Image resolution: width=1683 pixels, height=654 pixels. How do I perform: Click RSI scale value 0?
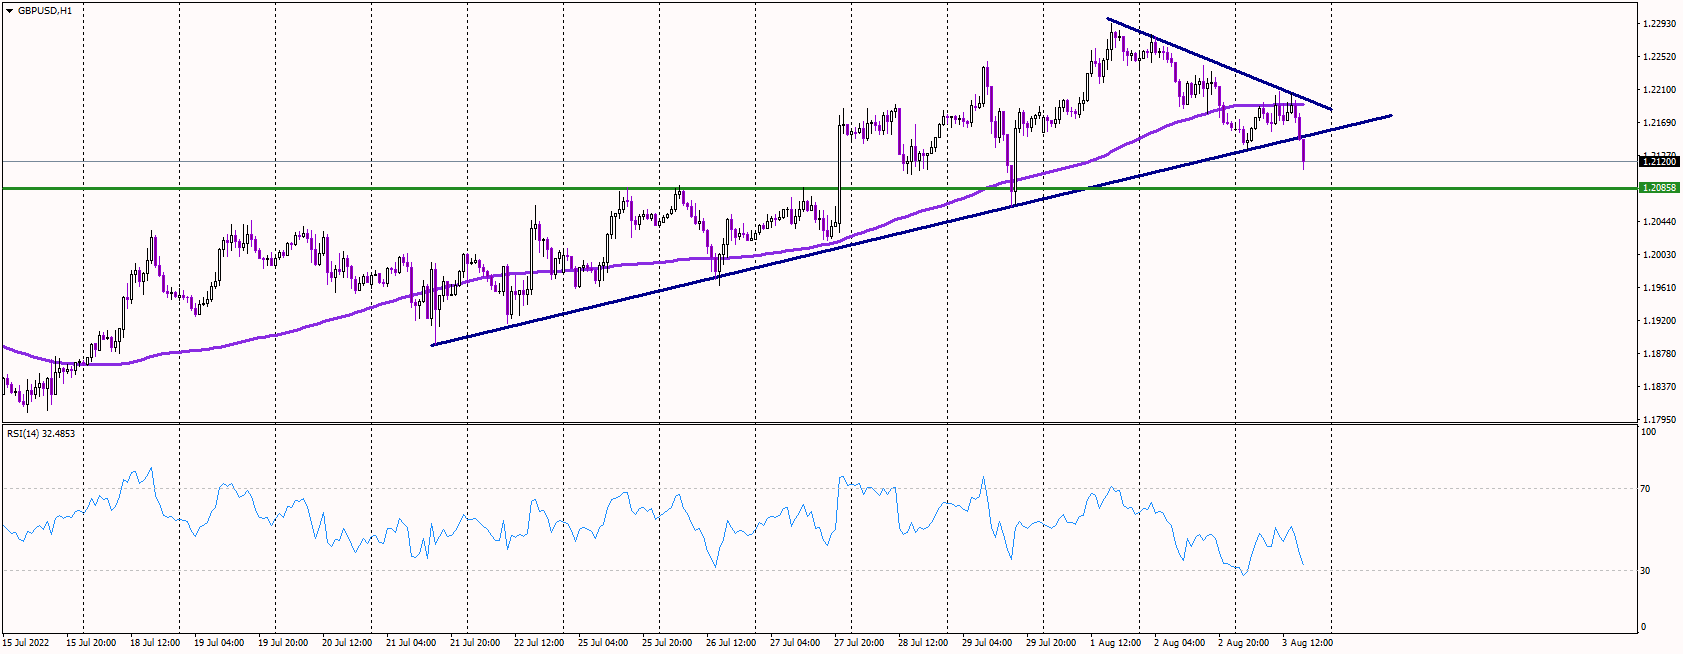1644,627
